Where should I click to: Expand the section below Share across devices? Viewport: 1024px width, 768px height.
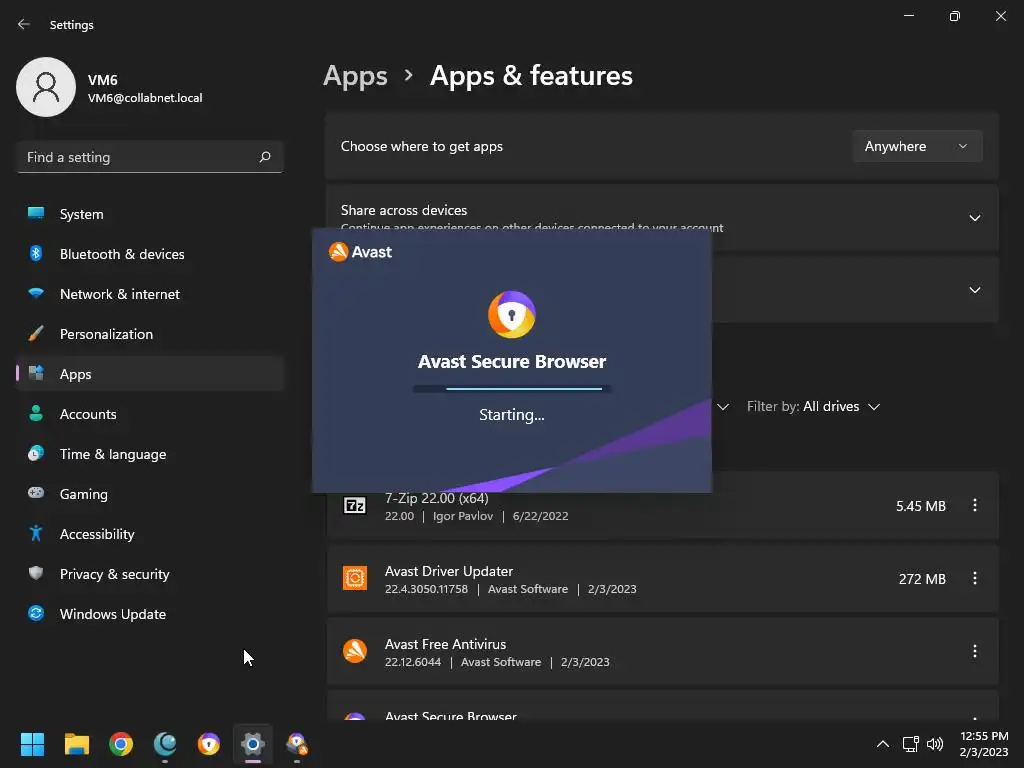[974, 290]
